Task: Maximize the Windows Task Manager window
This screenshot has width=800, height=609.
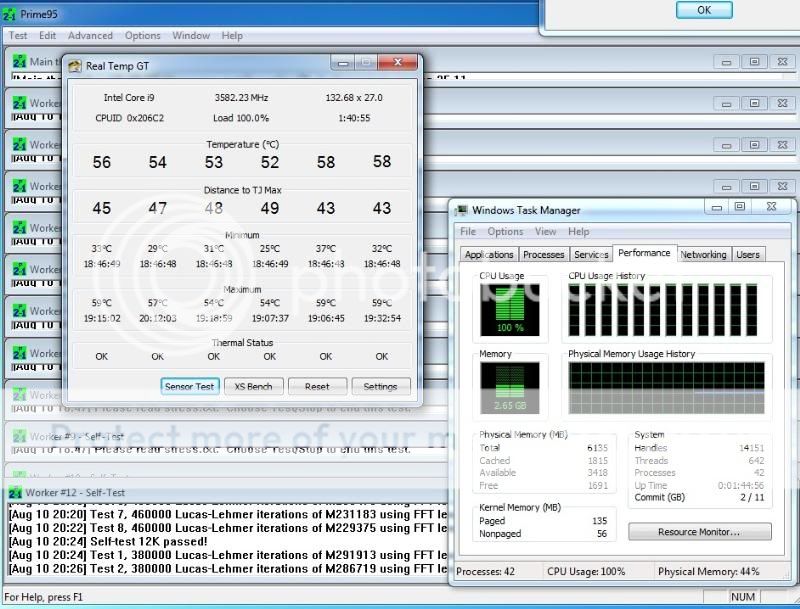Action: 740,207
